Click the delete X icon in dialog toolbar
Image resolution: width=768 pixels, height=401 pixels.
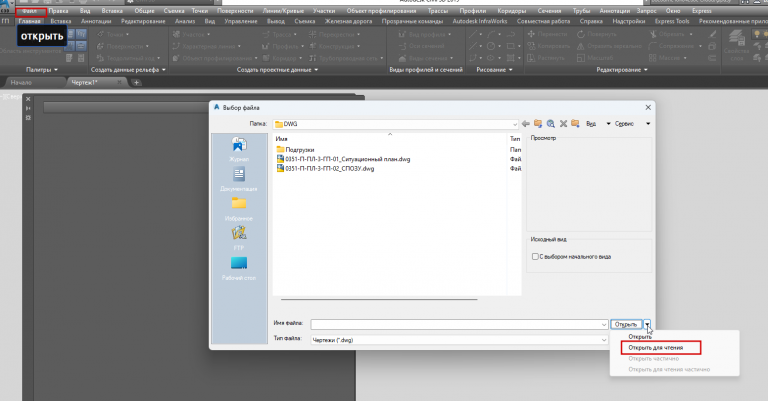563,124
